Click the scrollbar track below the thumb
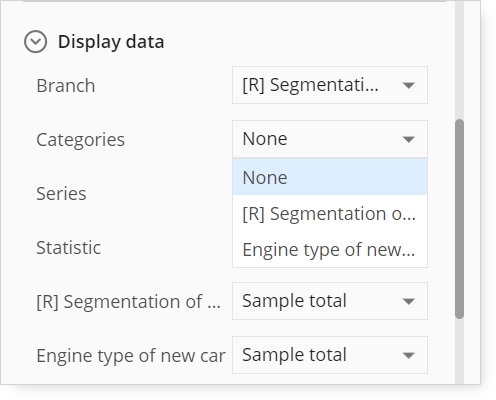The height and width of the screenshot is (400, 496). (x=459, y=350)
